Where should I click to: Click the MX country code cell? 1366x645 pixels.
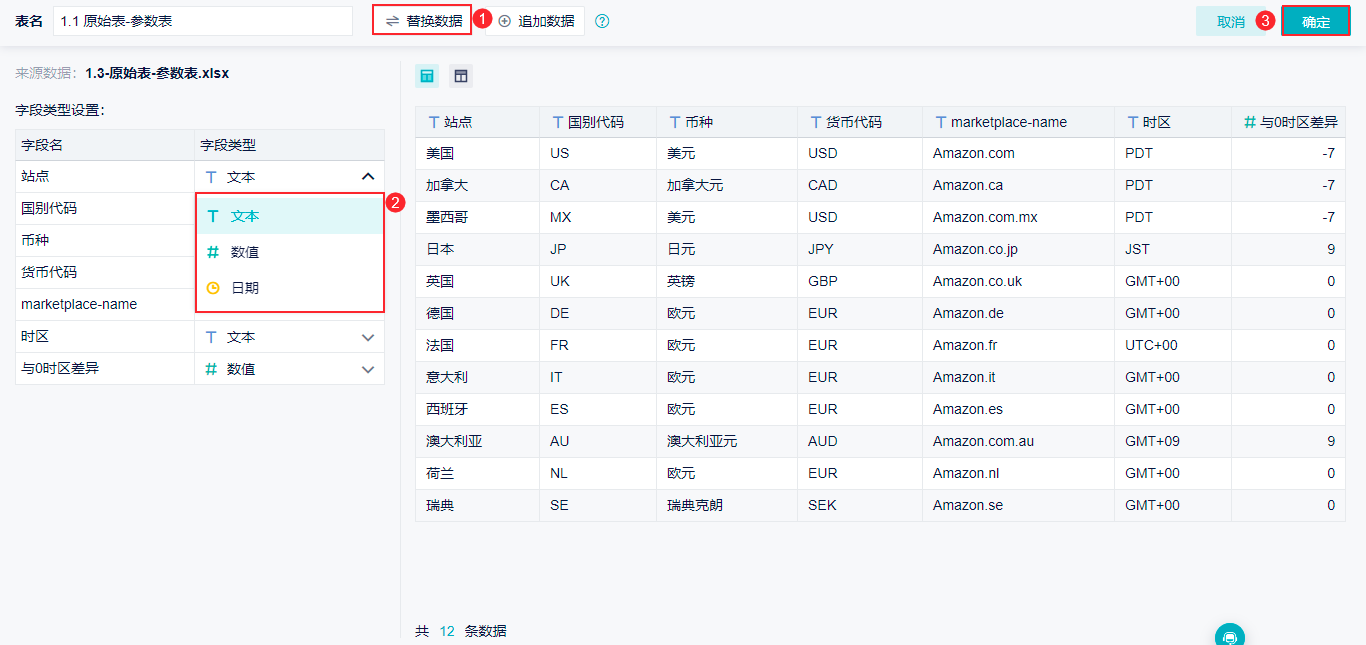pos(598,217)
